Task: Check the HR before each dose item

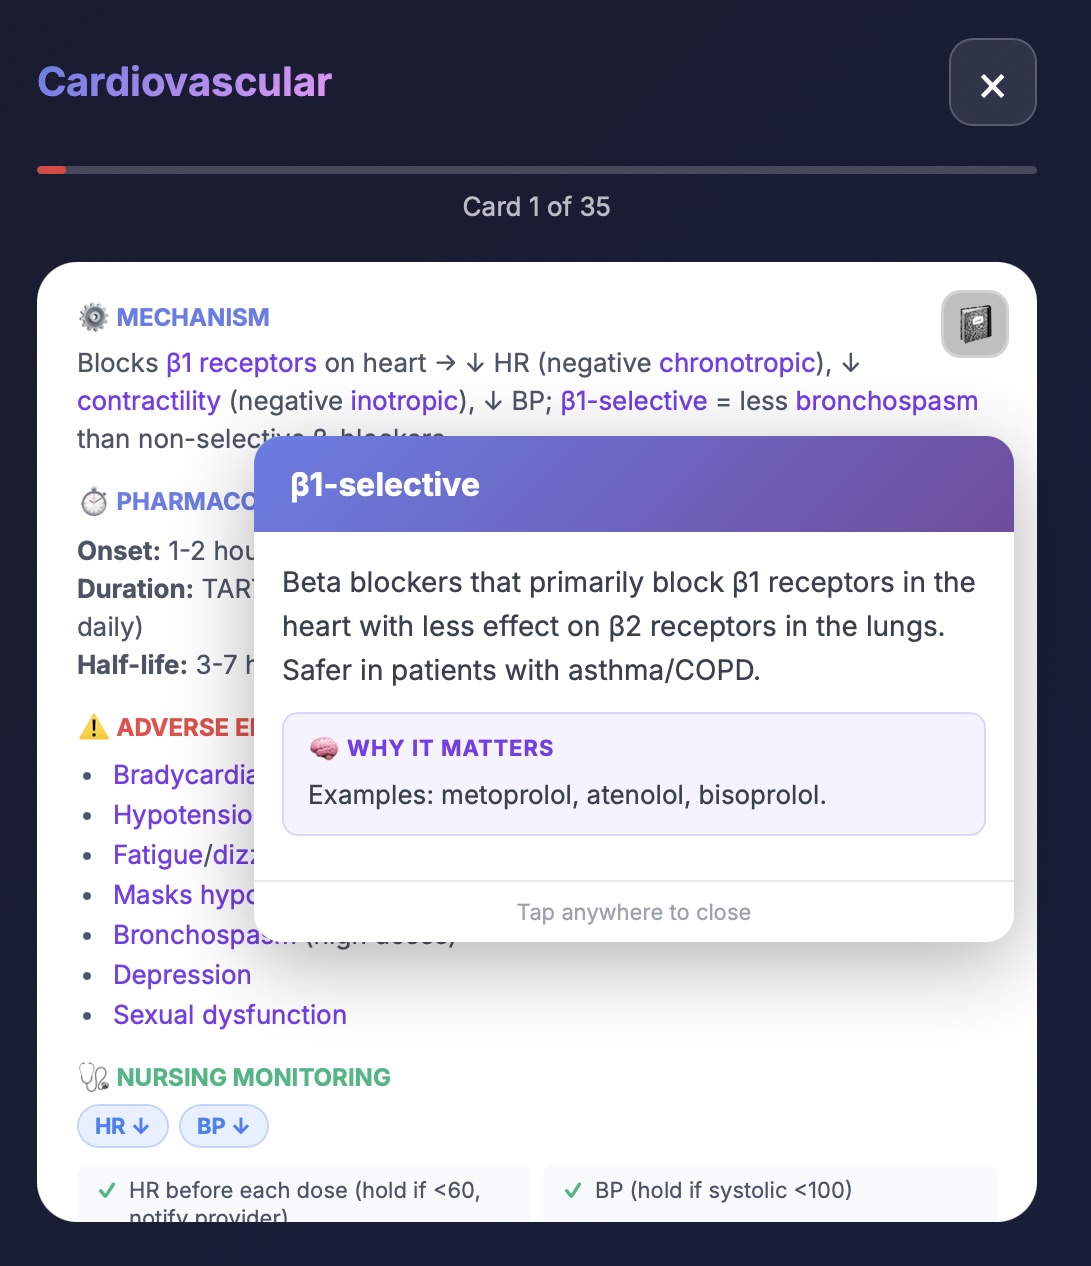Action: (304, 1193)
